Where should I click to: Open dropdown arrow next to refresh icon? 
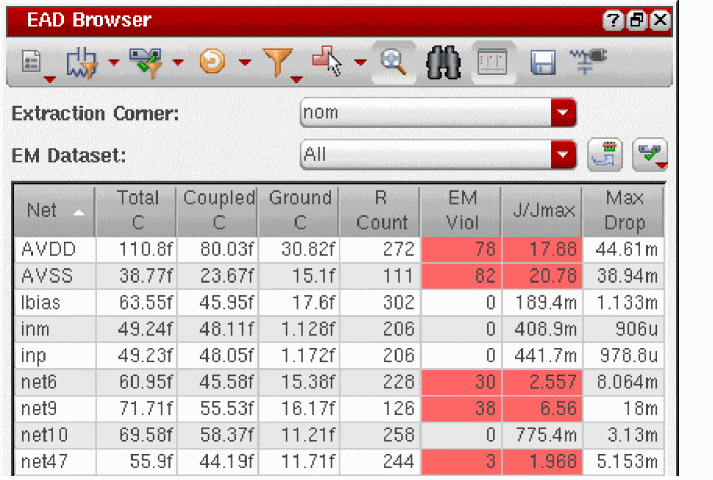(245, 62)
